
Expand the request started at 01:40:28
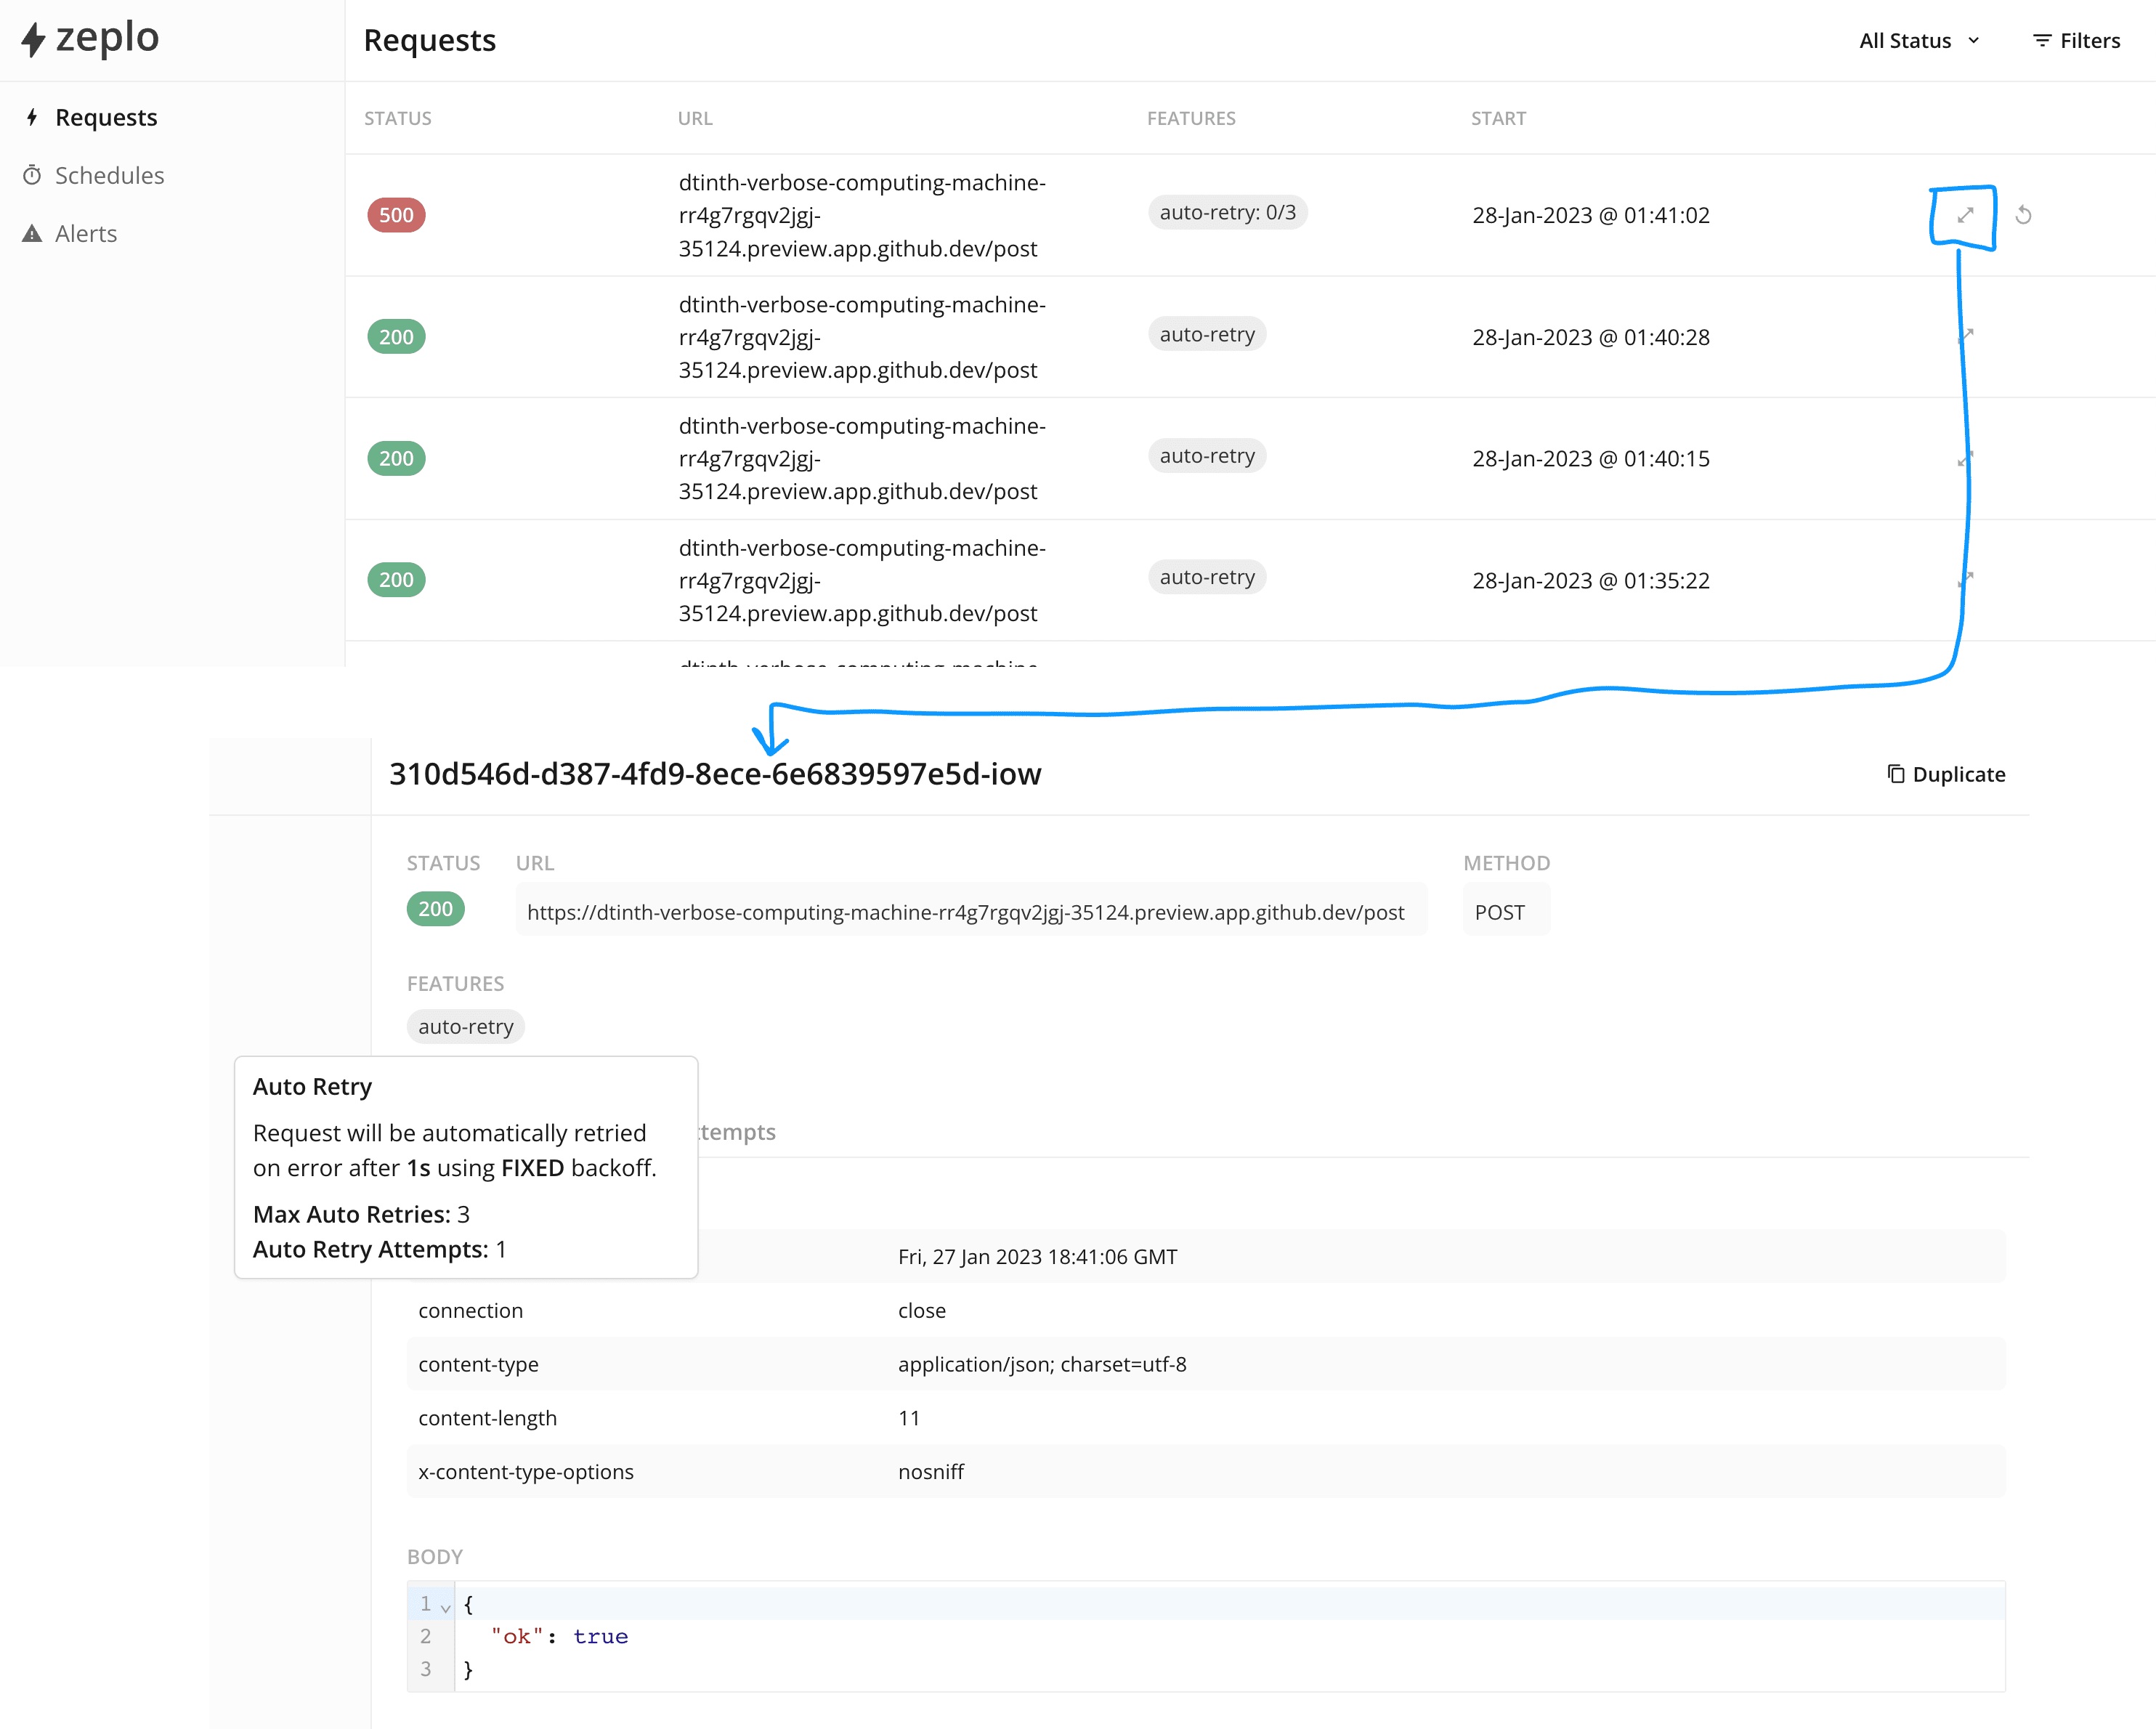click(x=1965, y=336)
